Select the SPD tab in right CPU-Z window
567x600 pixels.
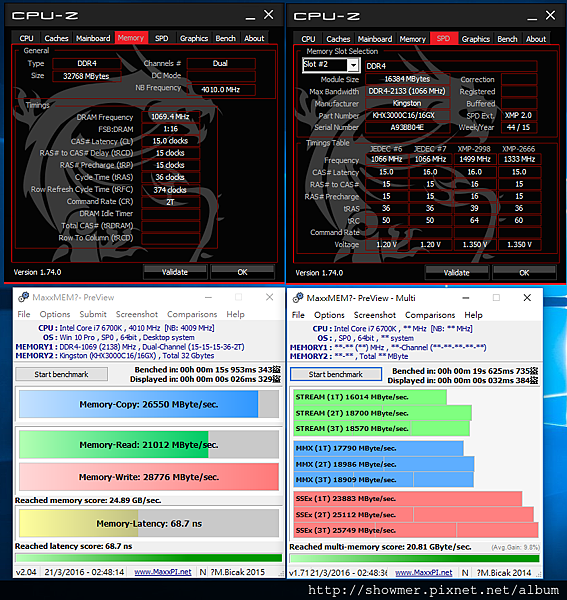[x=443, y=38]
